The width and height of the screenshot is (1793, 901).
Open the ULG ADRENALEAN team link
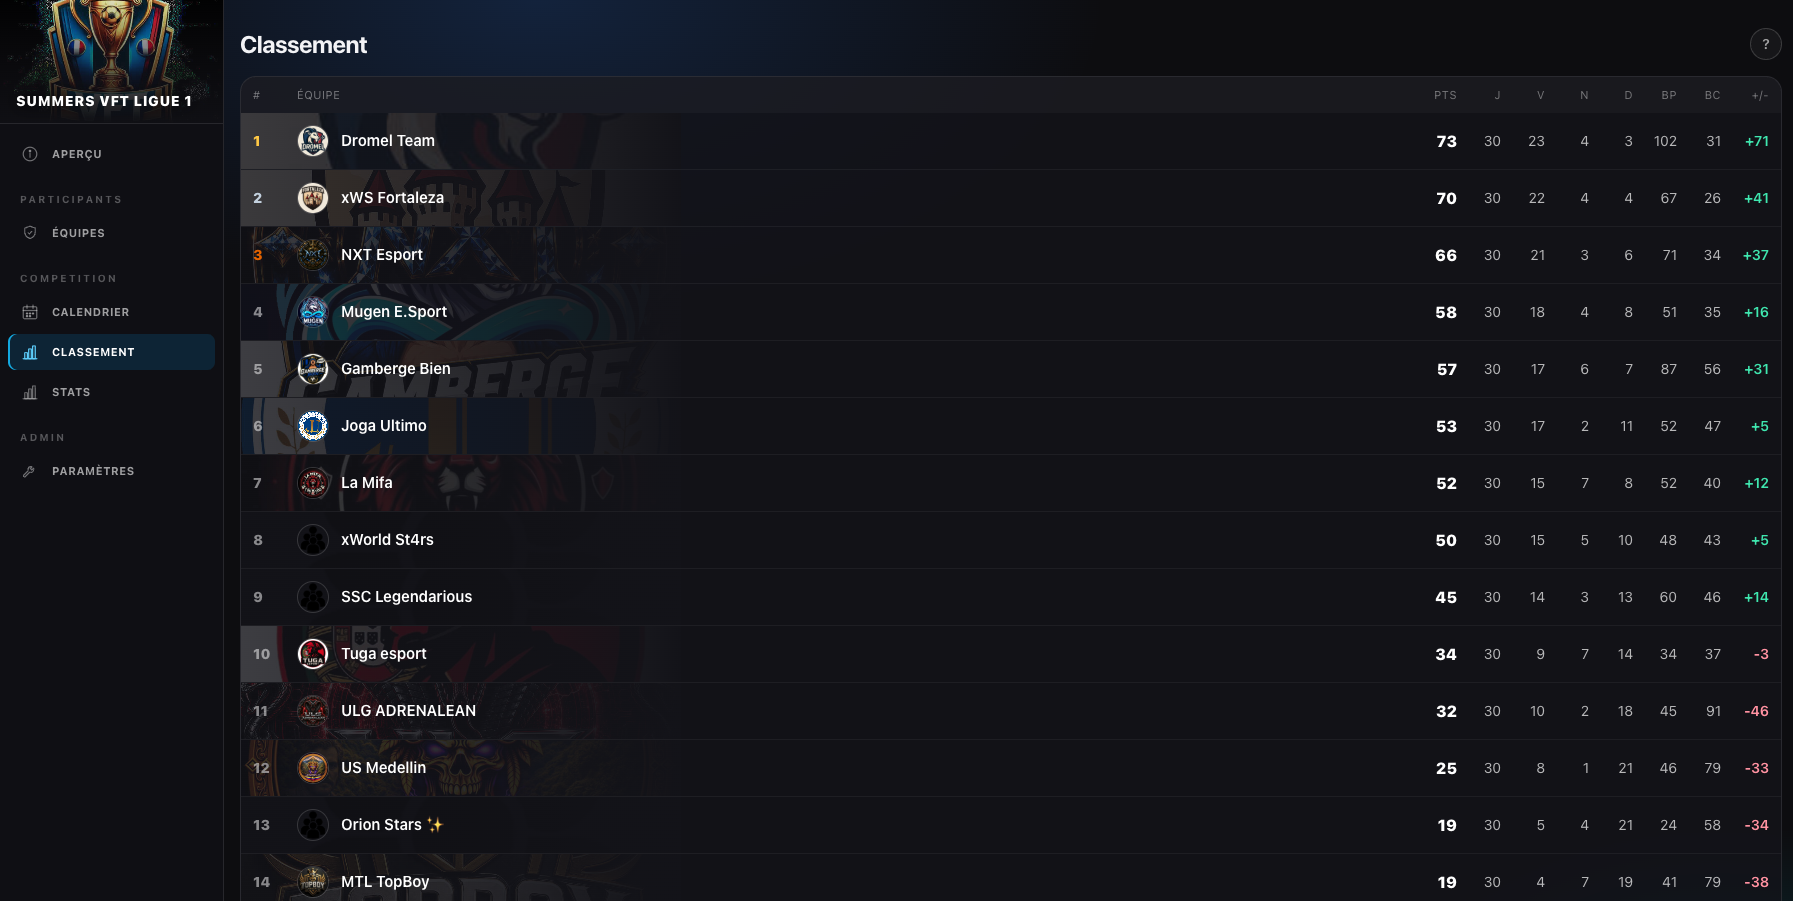click(408, 711)
